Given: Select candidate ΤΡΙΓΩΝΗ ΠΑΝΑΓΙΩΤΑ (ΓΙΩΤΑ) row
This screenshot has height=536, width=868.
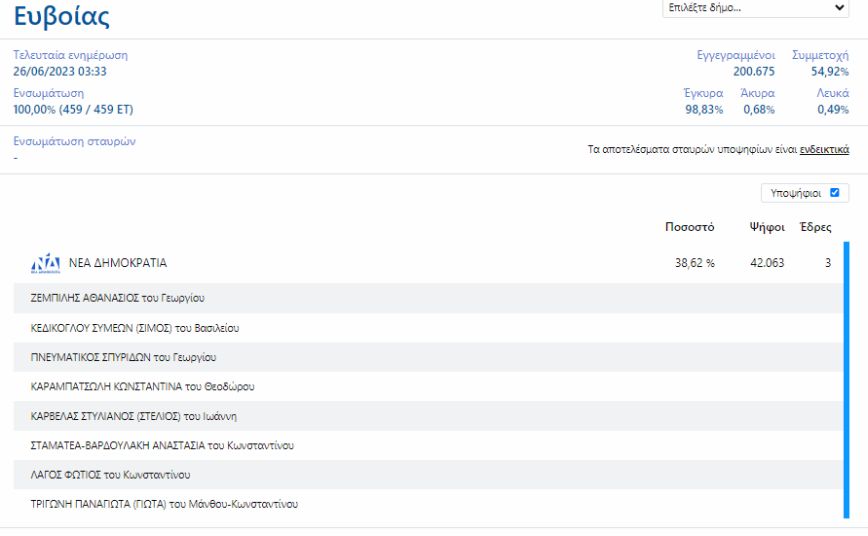Looking at the screenshot, I should pos(164,504).
